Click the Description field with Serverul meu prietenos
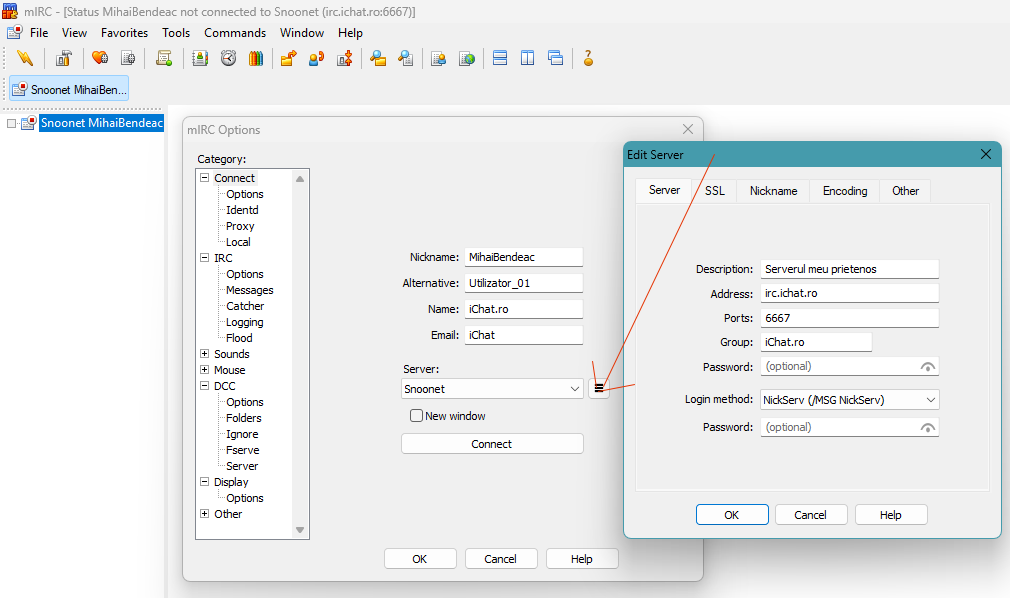Image resolution: width=1010 pixels, height=598 pixels. click(x=850, y=269)
